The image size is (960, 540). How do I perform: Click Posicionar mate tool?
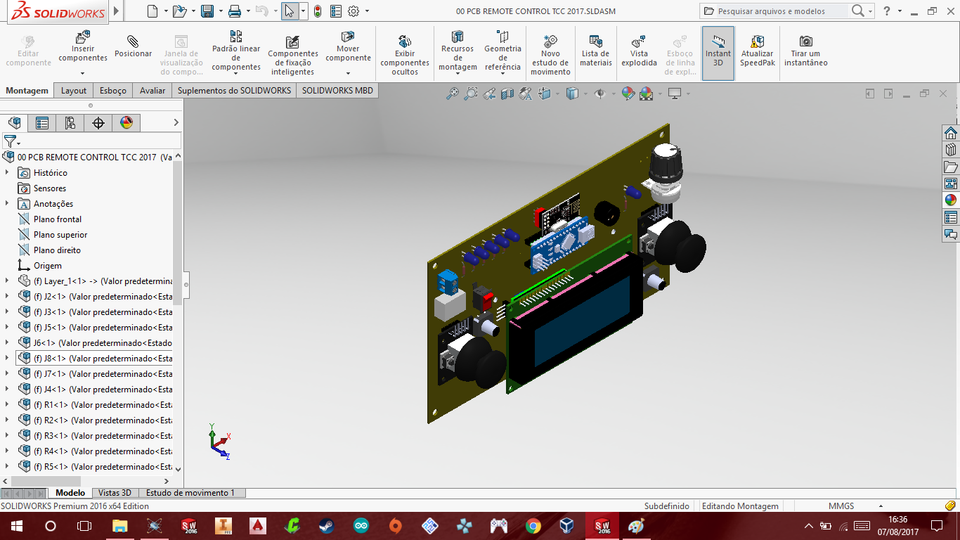[x=133, y=47]
